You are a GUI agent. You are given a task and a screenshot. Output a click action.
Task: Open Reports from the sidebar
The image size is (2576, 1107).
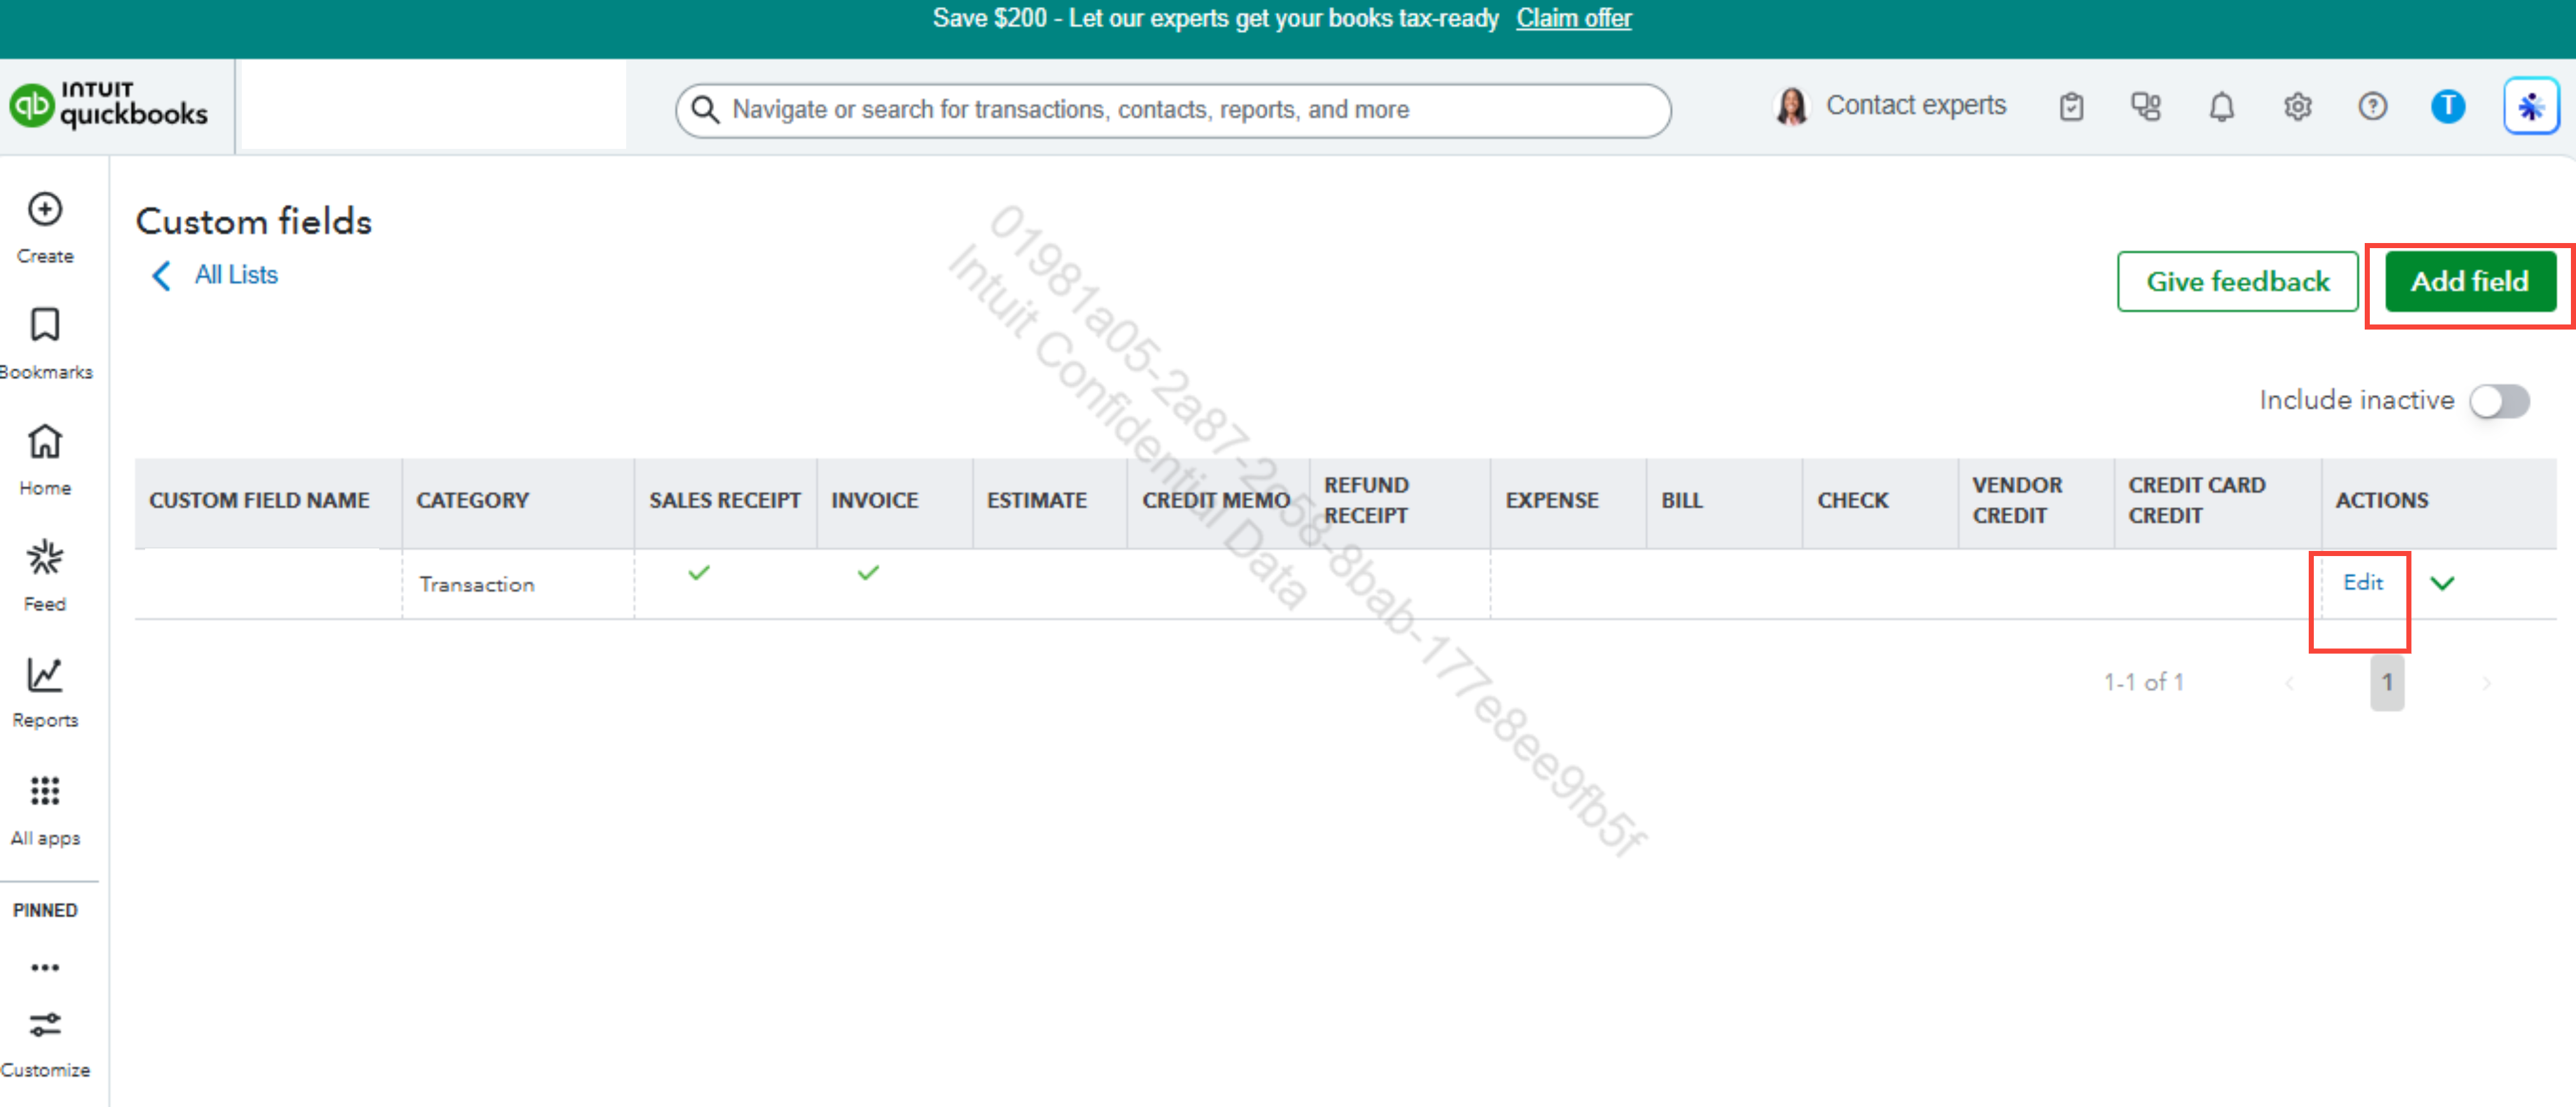tap(45, 676)
